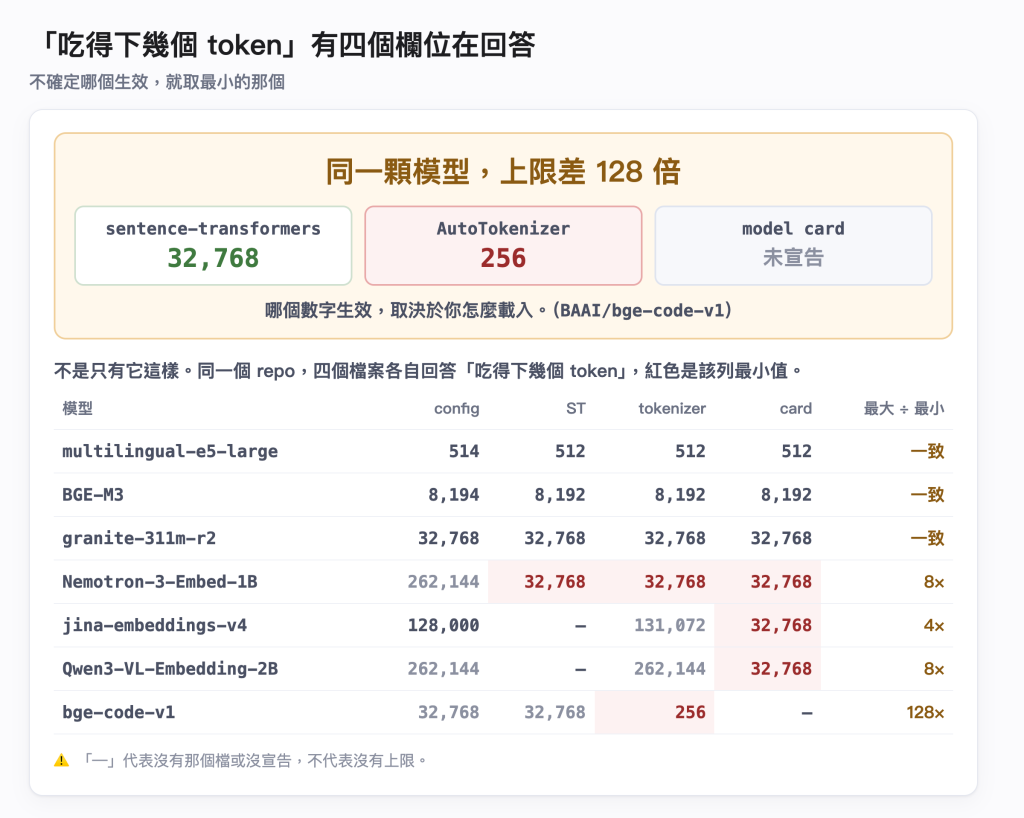Click the tokenizer 32,768 value for granite-311m-r2
Screen dimensions: 1024x818
pyautogui.click(x=675, y=538)
